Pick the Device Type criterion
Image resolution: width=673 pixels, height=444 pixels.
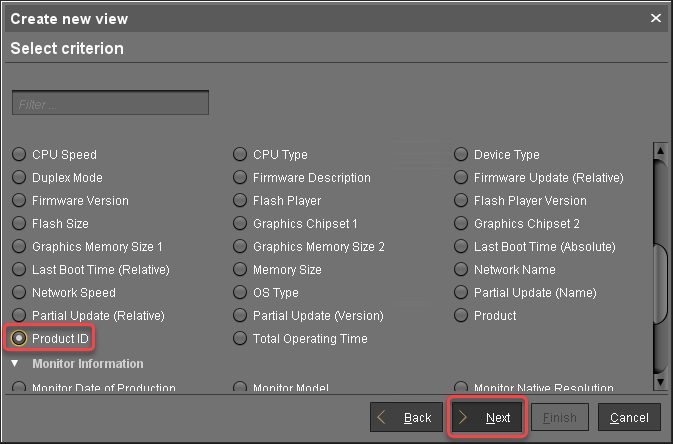(x=461, y=155)
